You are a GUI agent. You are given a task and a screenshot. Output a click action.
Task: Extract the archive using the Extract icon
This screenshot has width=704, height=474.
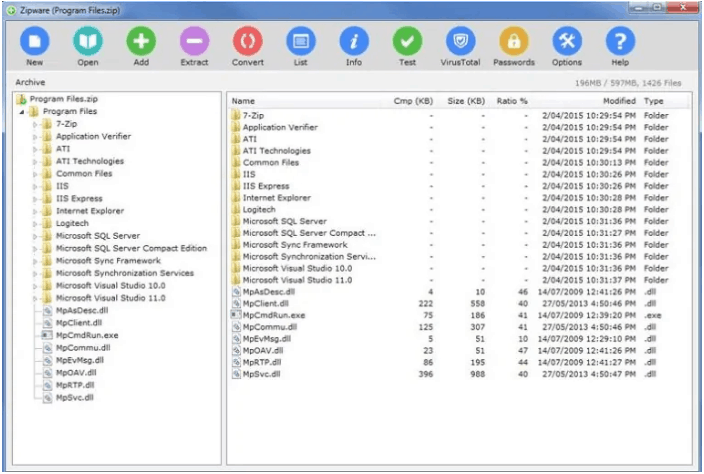[x=194, y=42]
